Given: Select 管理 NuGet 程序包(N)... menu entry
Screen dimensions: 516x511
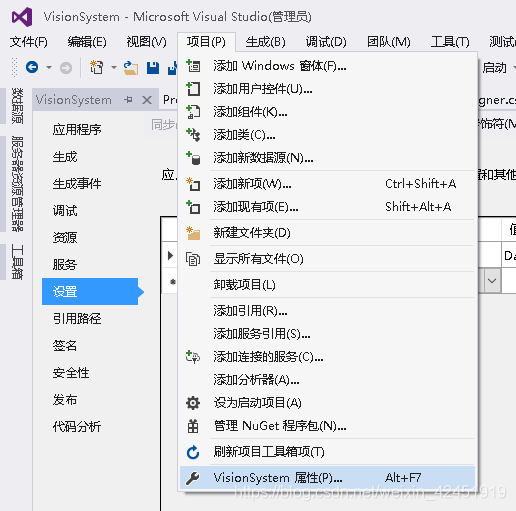Looking at the screenshot, I should [x=327, y=426].
